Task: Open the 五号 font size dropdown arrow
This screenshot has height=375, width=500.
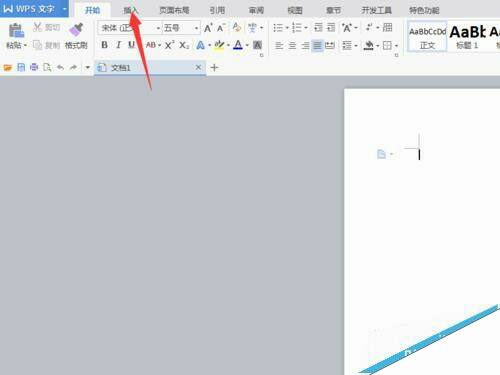Action: coord(197,28)
